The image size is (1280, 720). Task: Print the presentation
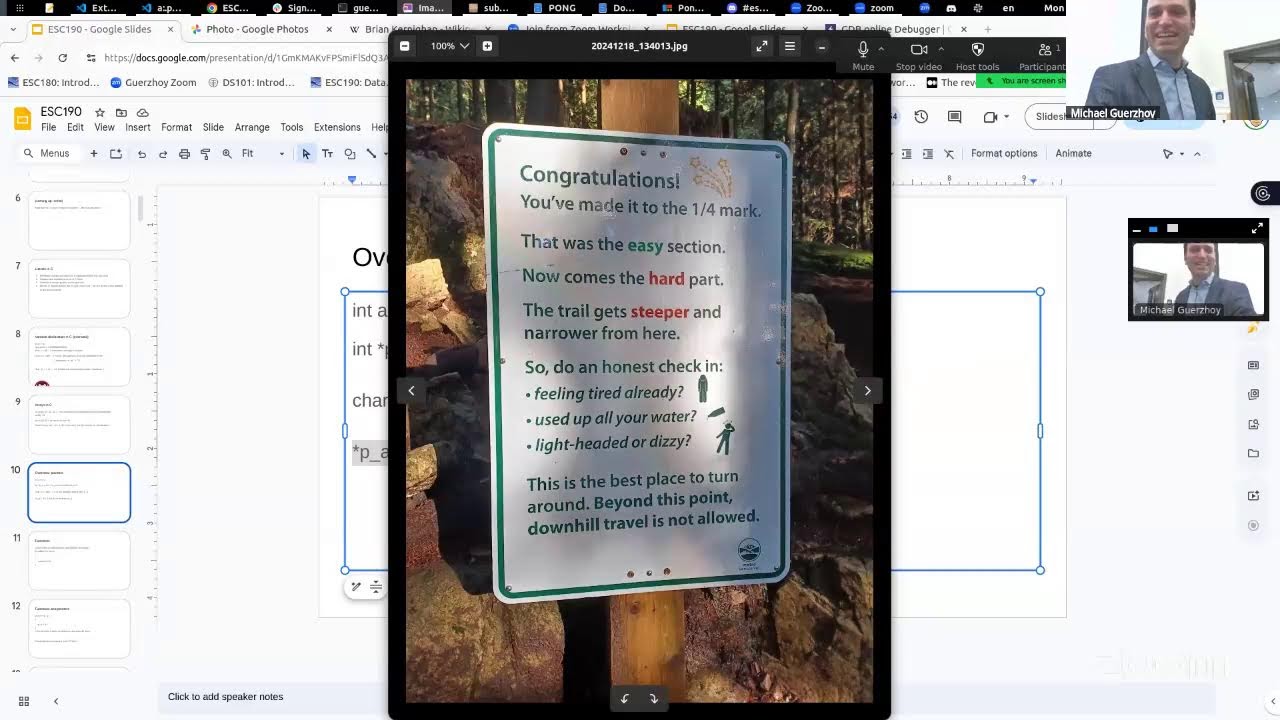coord(184,154)
